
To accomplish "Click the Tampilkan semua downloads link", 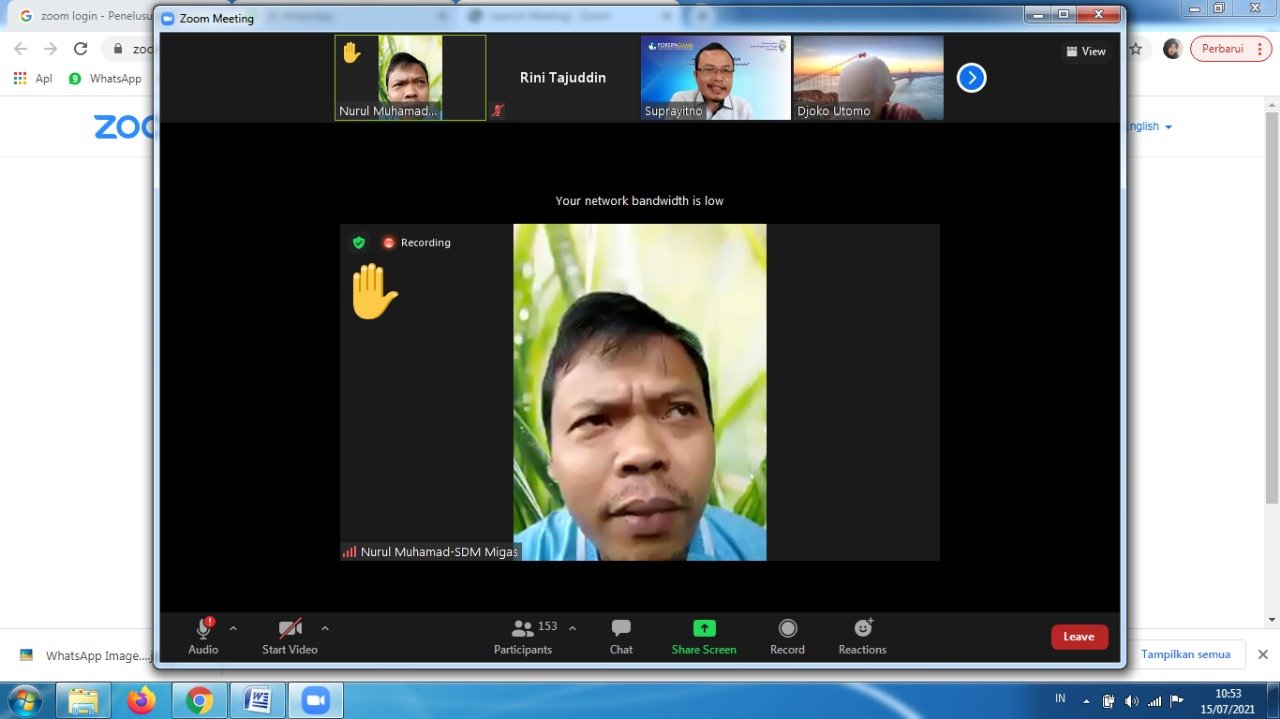I will point(1185,654).
